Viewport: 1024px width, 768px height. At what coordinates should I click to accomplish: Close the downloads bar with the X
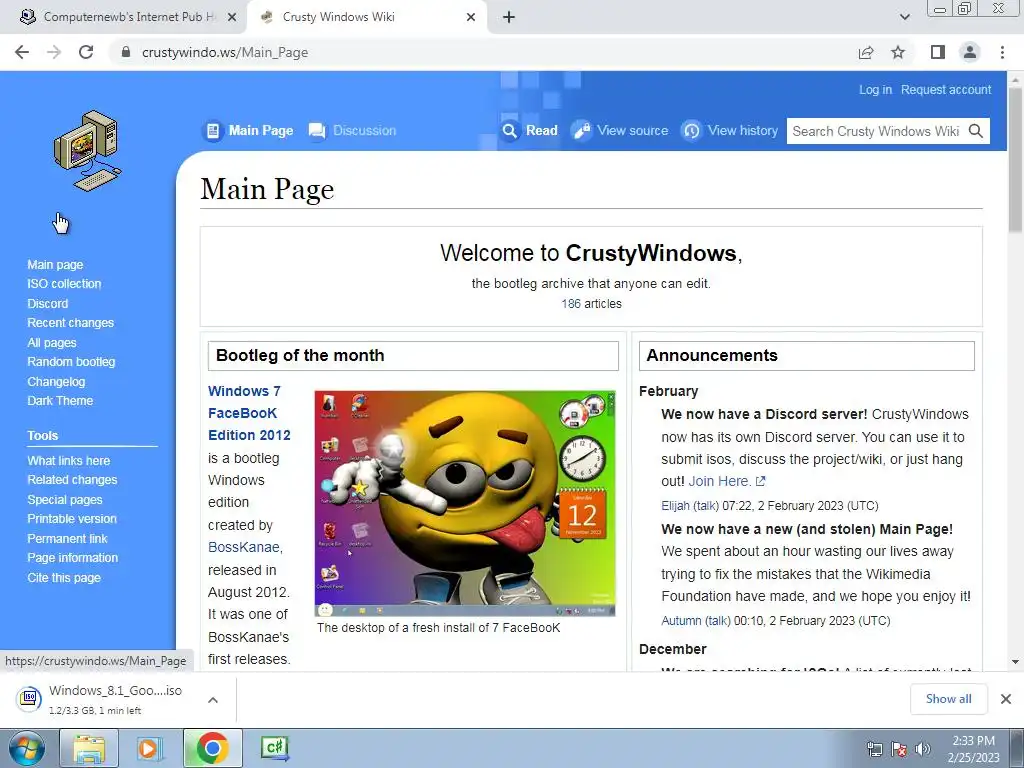(x=1006, y=699)
